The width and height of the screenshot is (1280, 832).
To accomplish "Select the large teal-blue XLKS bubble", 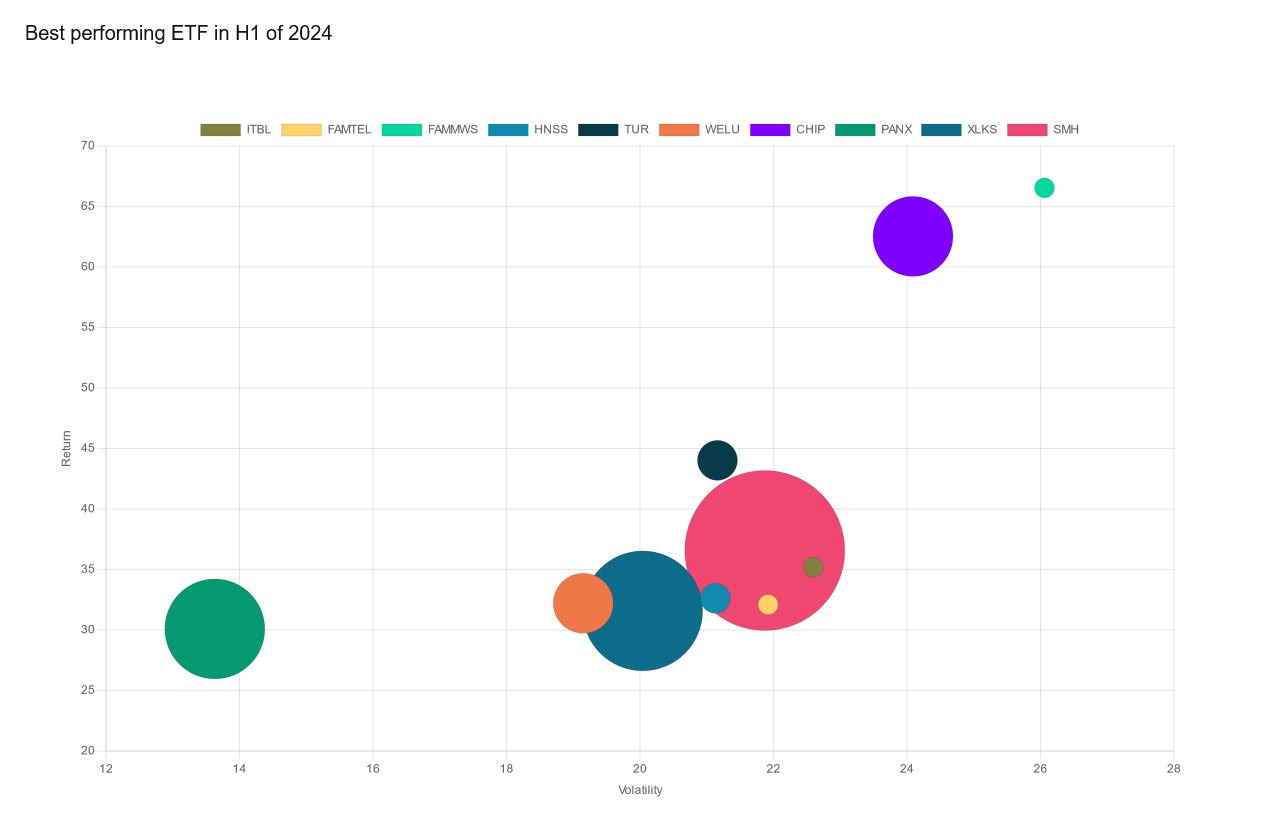I will [642, 610].
